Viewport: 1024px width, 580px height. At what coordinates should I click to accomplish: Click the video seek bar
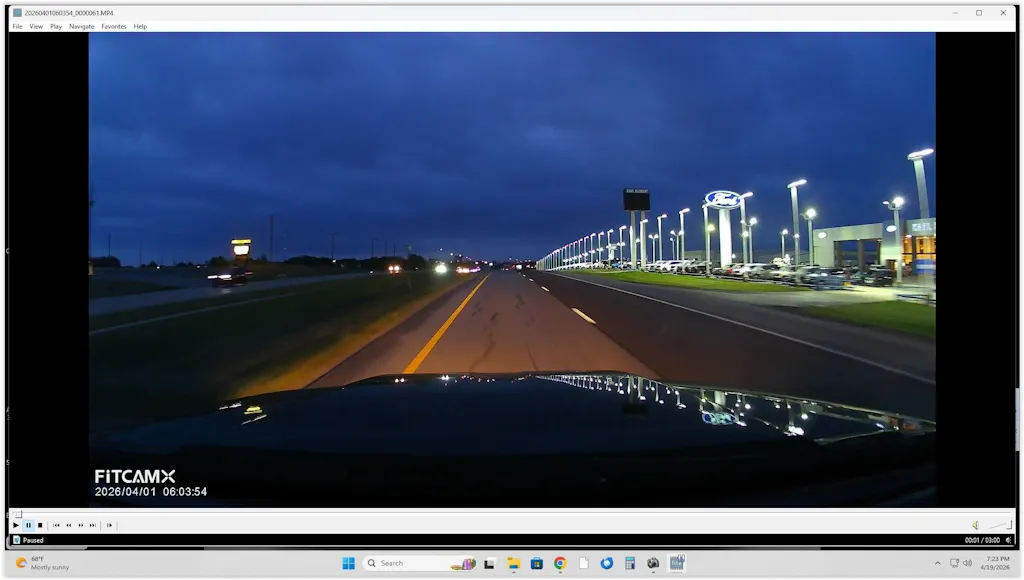click(x=500, y=514)
